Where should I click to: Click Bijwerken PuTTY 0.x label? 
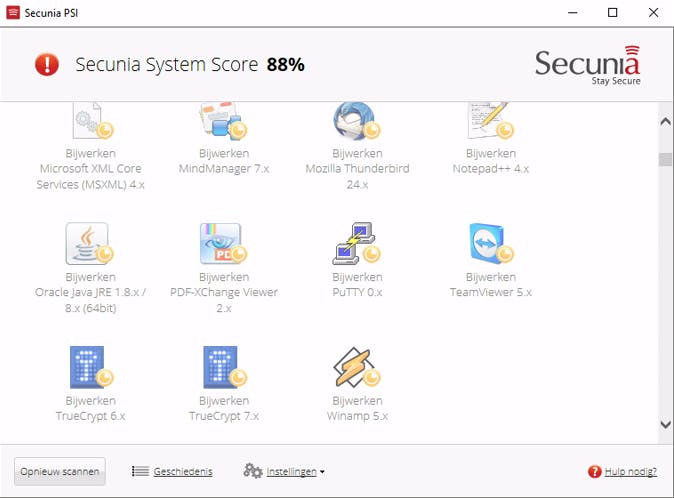click(x=357, y=285)
